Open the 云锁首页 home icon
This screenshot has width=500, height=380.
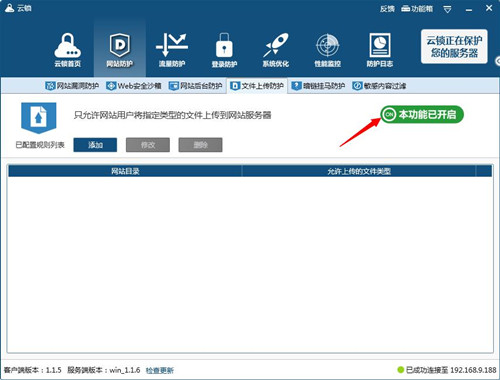point(68,49)
